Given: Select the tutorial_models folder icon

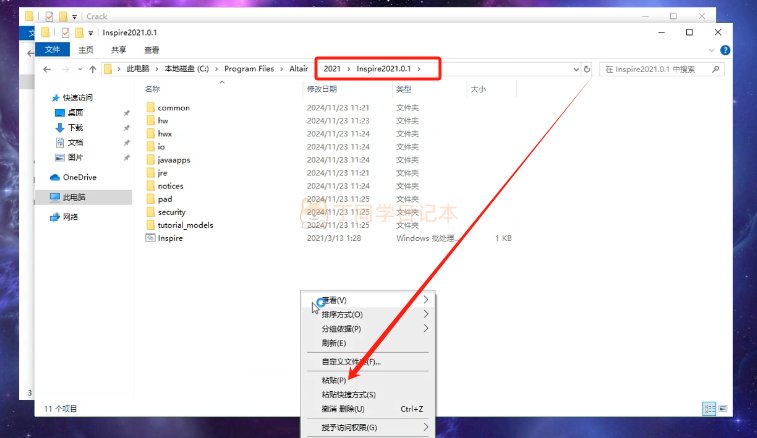Looking at the screenshot, I should [151, 225].
